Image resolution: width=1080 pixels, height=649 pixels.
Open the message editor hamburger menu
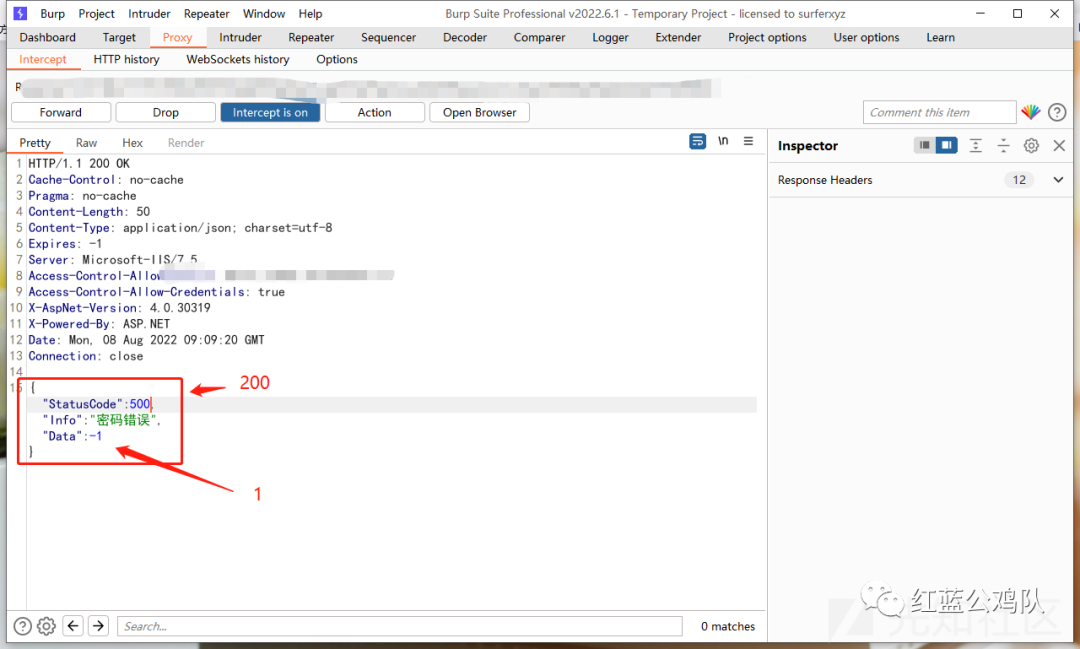tap(748, 141)
